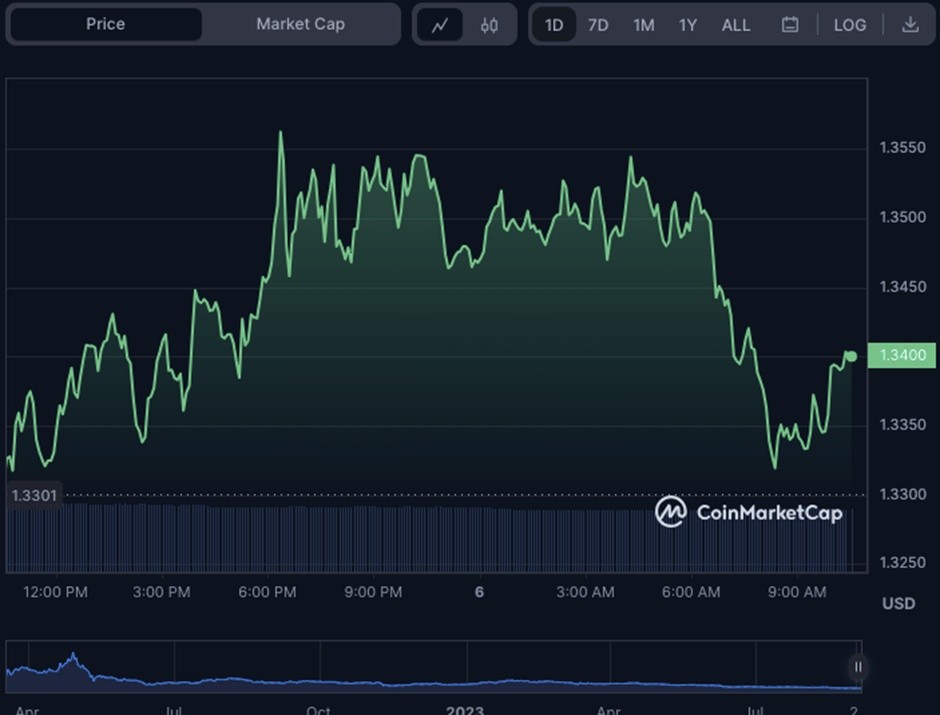The height and width of the screenshot is (715, 940).
Task: Click the 3:00 AM time axis label
Action: pos(585,592)
